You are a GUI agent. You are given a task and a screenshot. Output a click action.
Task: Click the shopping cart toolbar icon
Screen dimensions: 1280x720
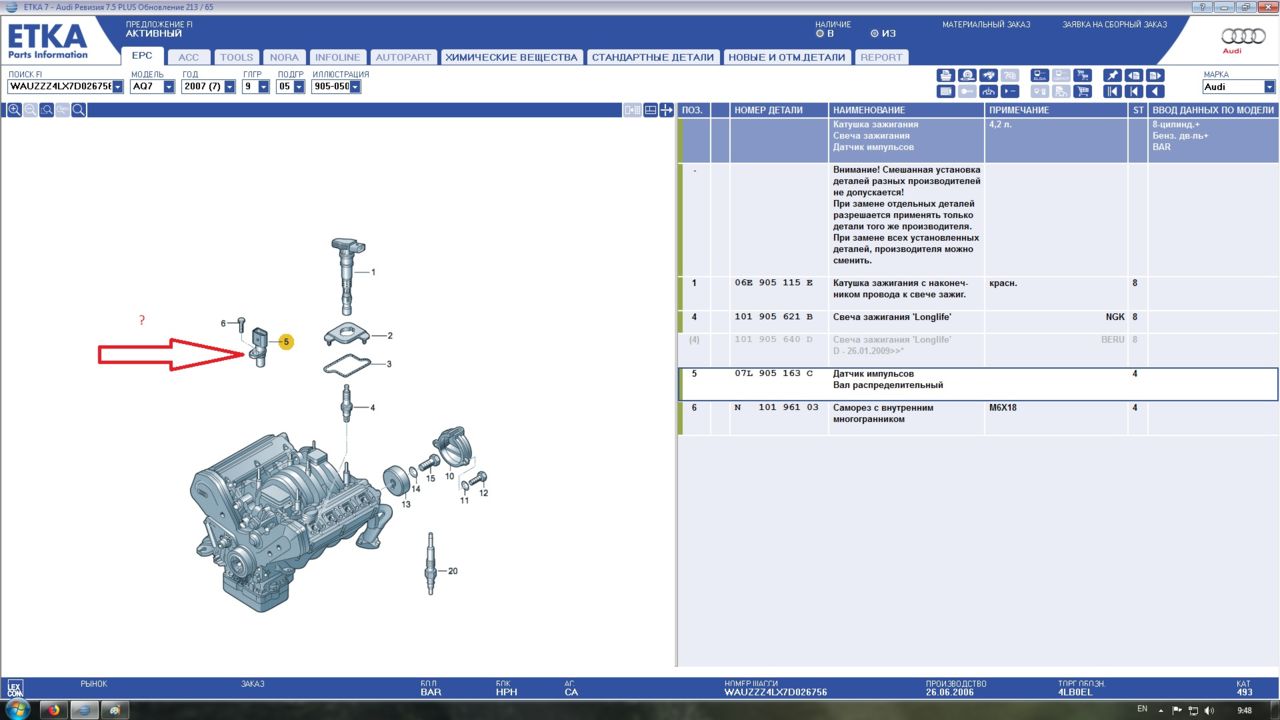tap(1083, 91)
